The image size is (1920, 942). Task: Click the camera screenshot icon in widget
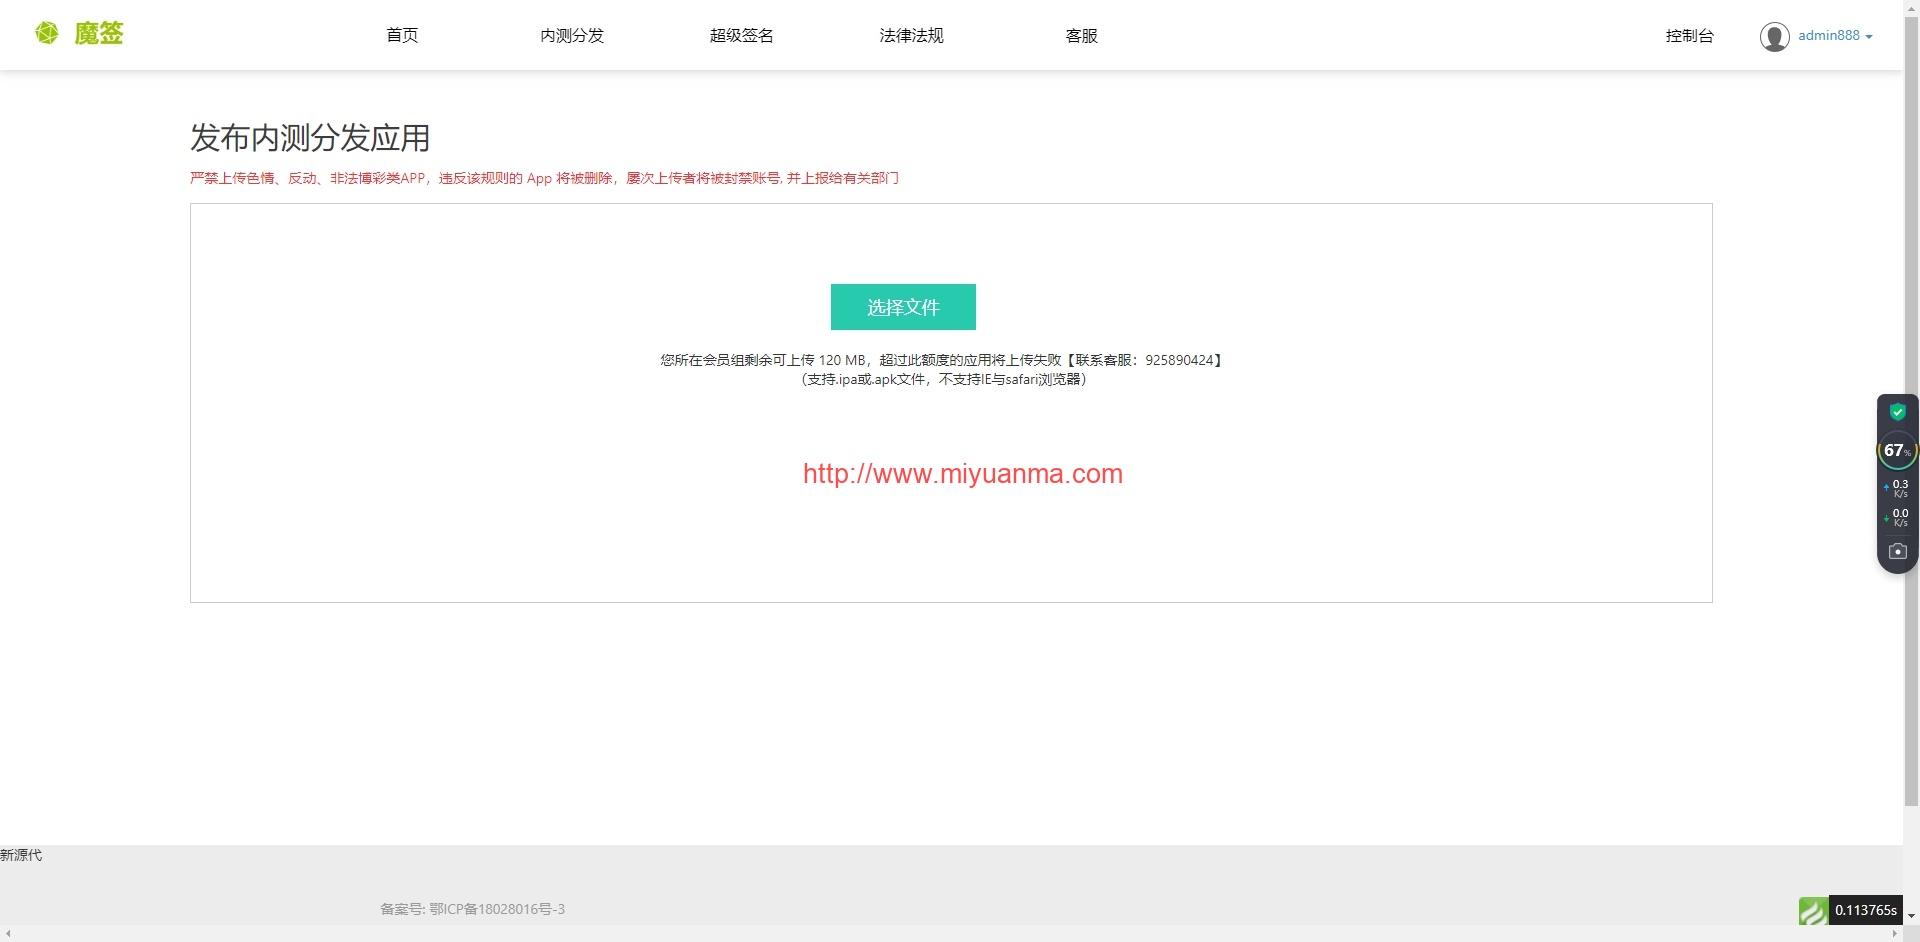(x=1897, y=551)
